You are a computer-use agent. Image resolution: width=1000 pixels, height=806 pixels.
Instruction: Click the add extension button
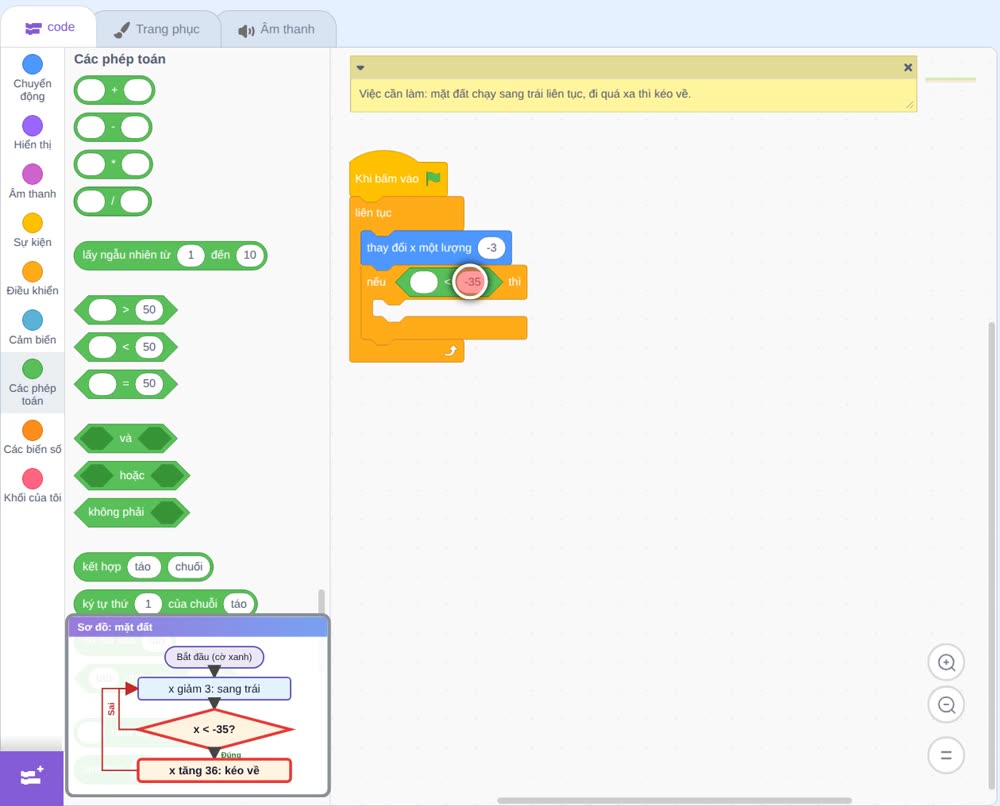[x=32, y=777]
